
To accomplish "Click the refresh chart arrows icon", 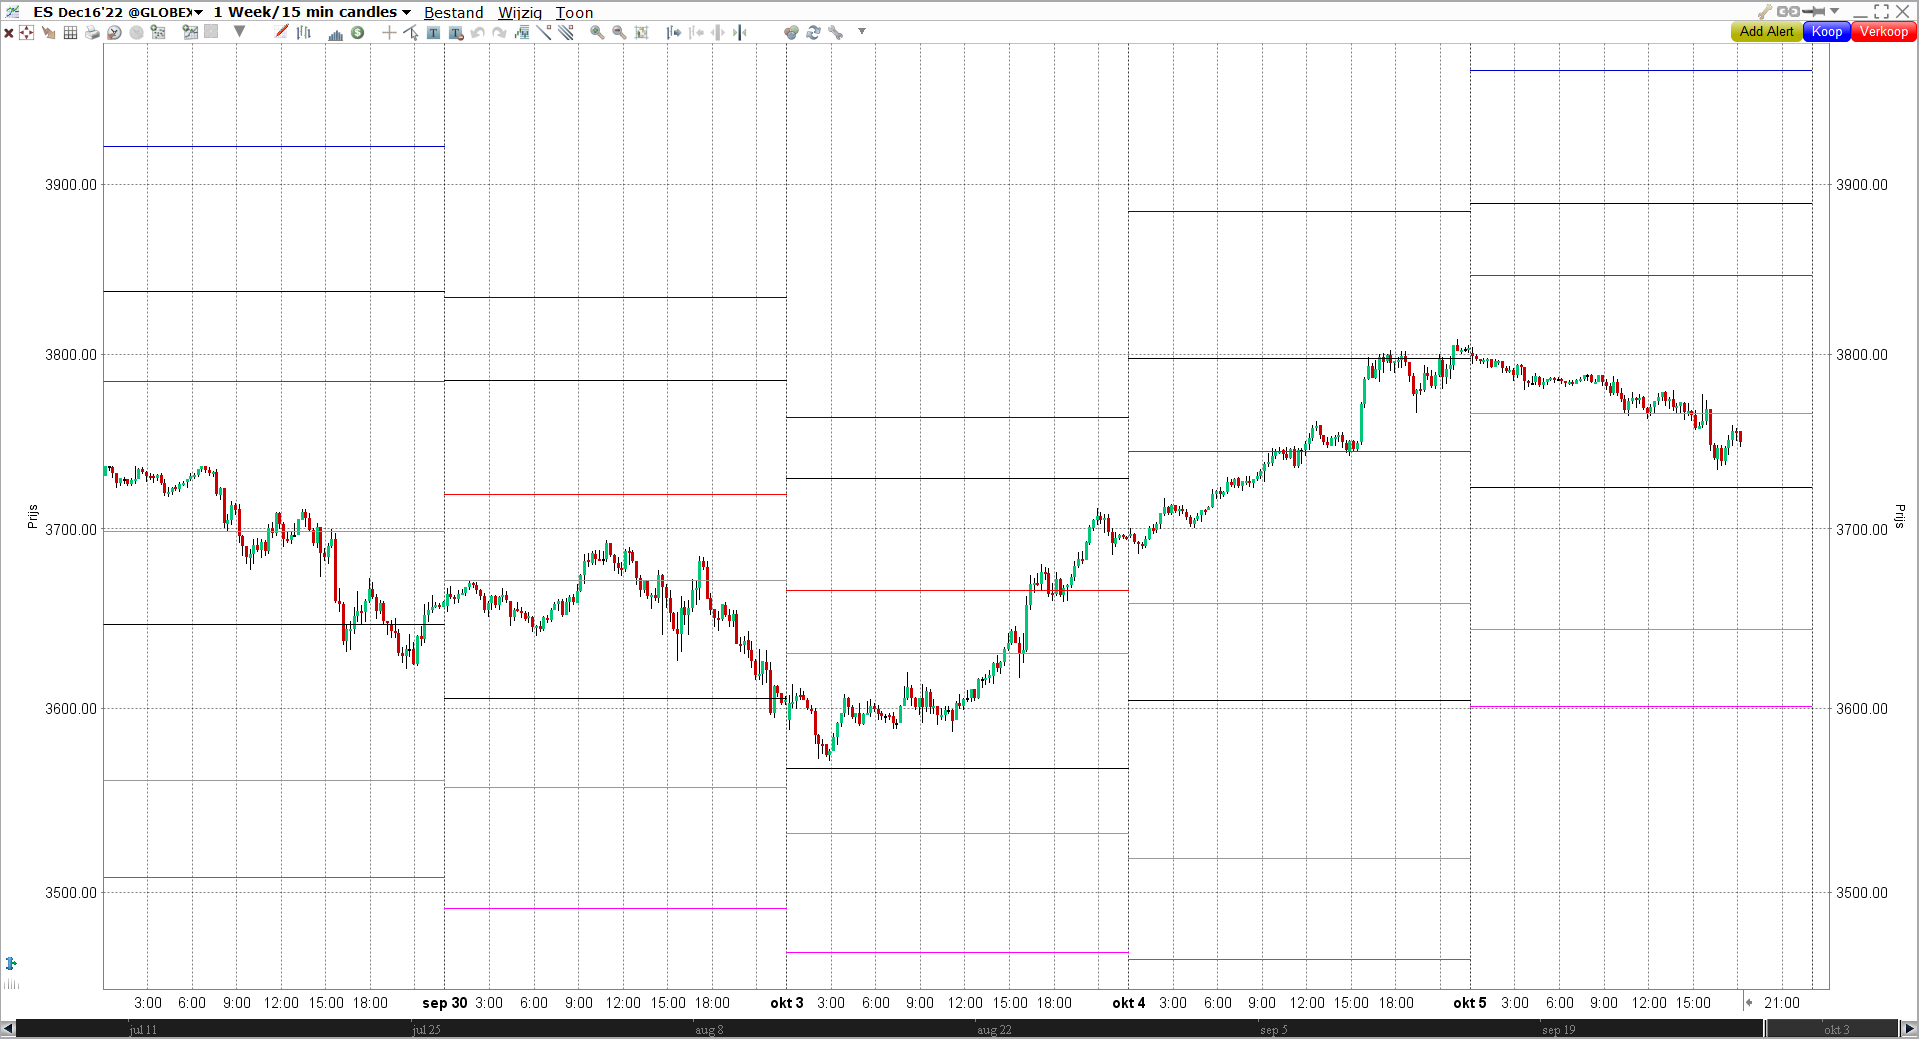I will (813, 32).
